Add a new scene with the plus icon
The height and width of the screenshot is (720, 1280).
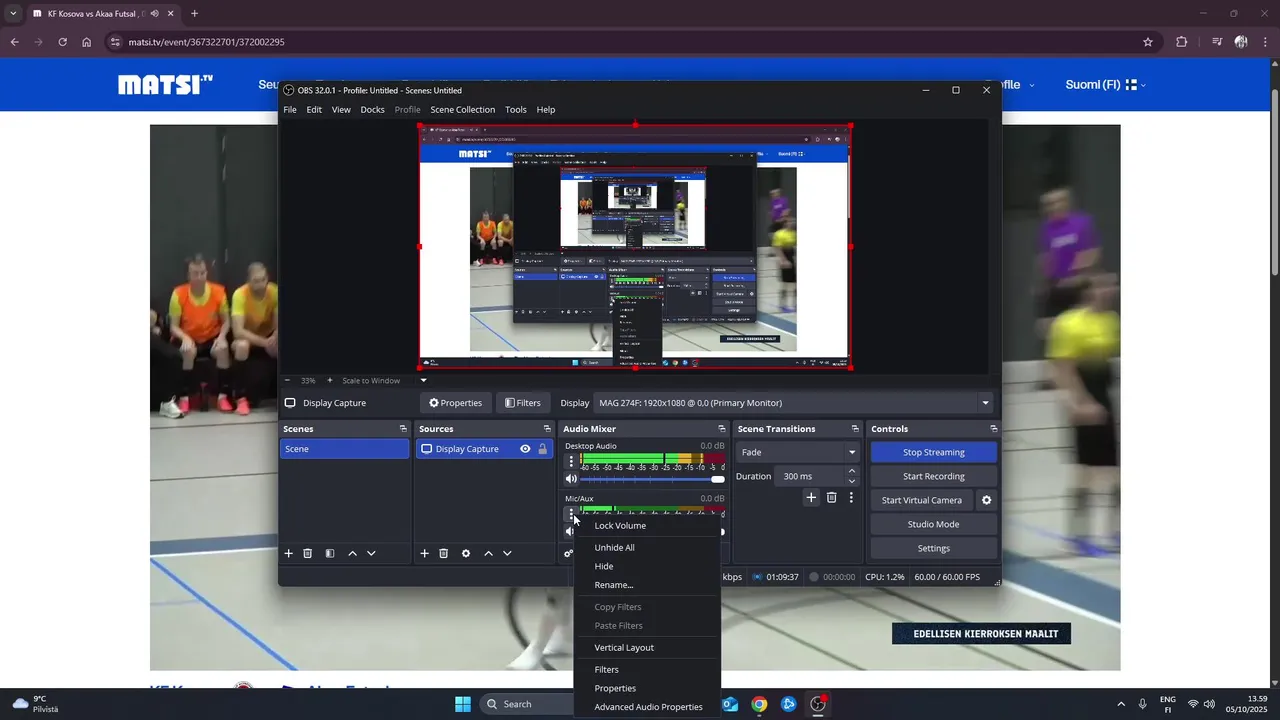289,553
